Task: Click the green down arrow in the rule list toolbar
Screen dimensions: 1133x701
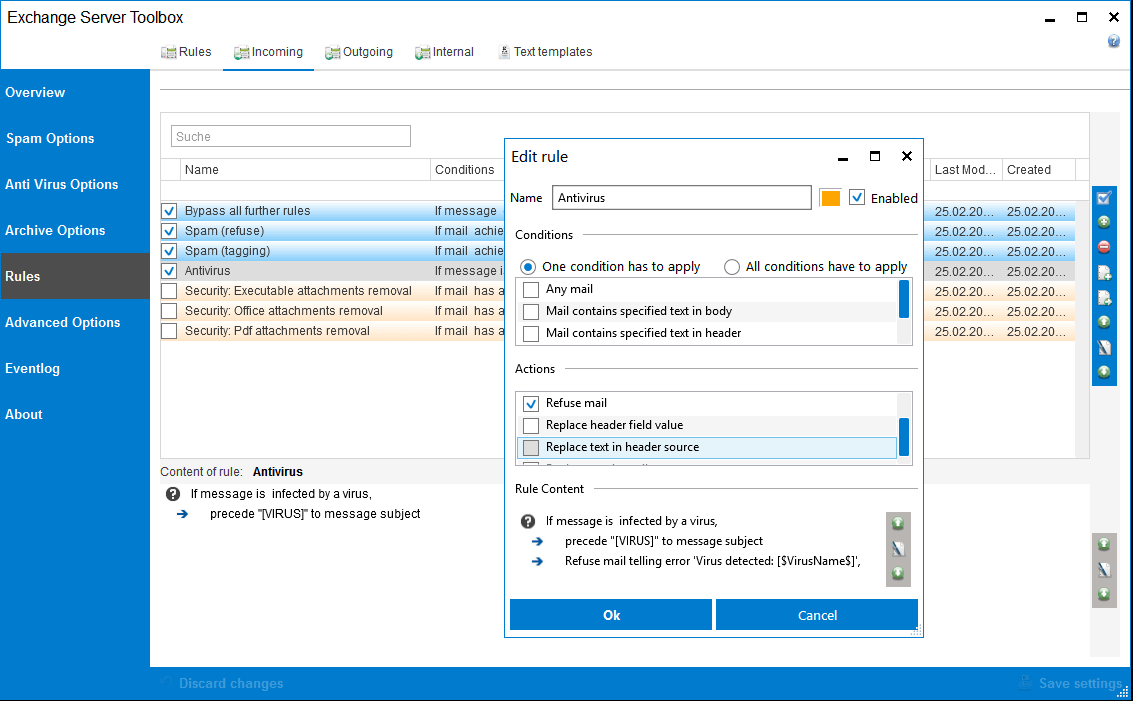Action: point(1104,372)
